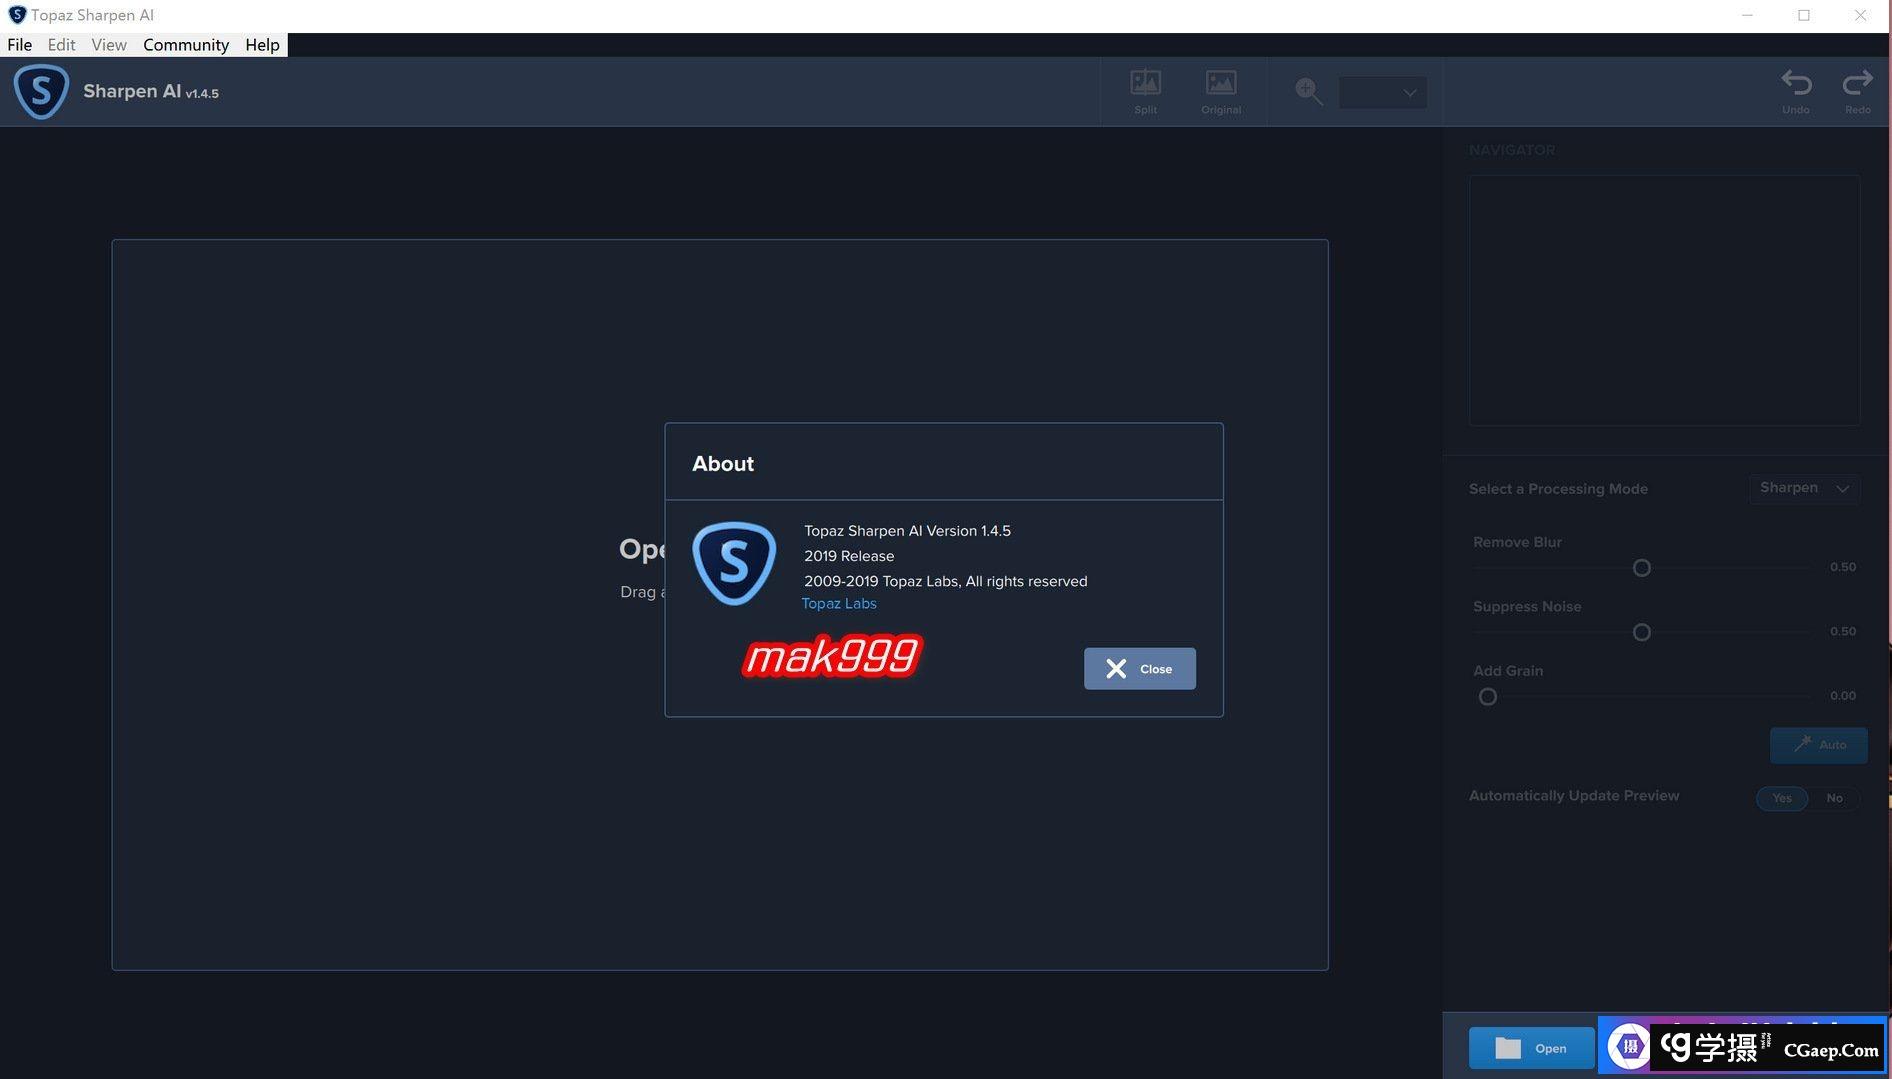Open the File menu
This screenshot has width=1892, height=1079.
pyautogui.click(x=19, y=45)
